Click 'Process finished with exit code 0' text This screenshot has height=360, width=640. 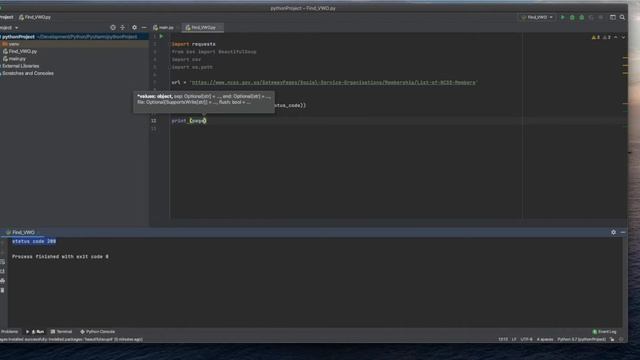tap(60, 257)
